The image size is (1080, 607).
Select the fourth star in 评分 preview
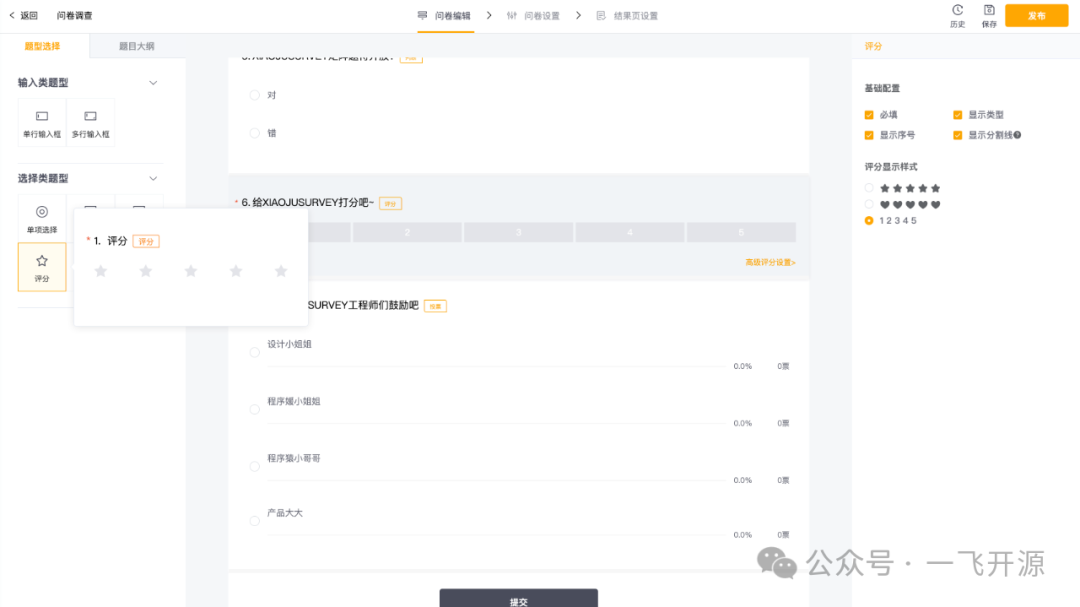pos(236,271)
